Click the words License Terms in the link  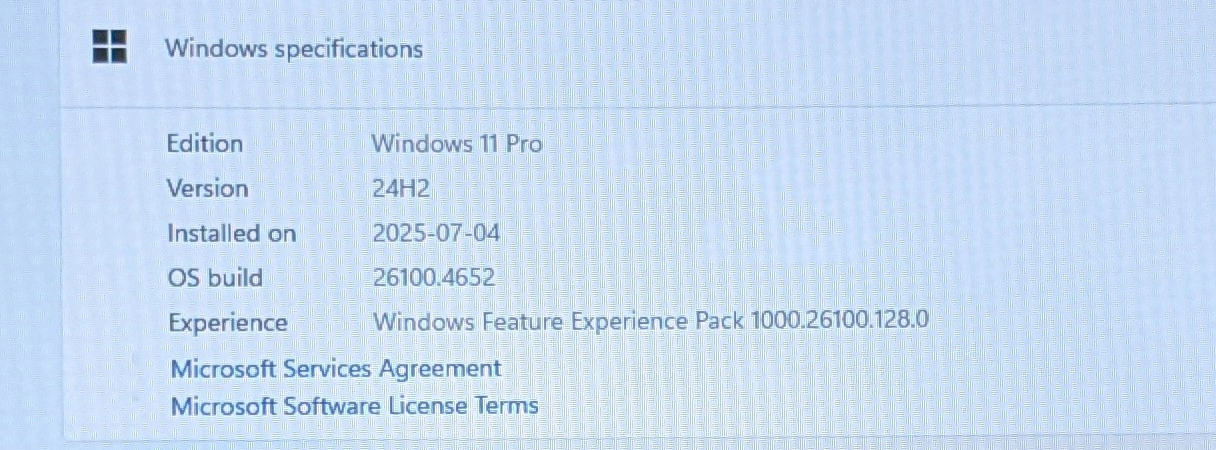pos(463,406)
